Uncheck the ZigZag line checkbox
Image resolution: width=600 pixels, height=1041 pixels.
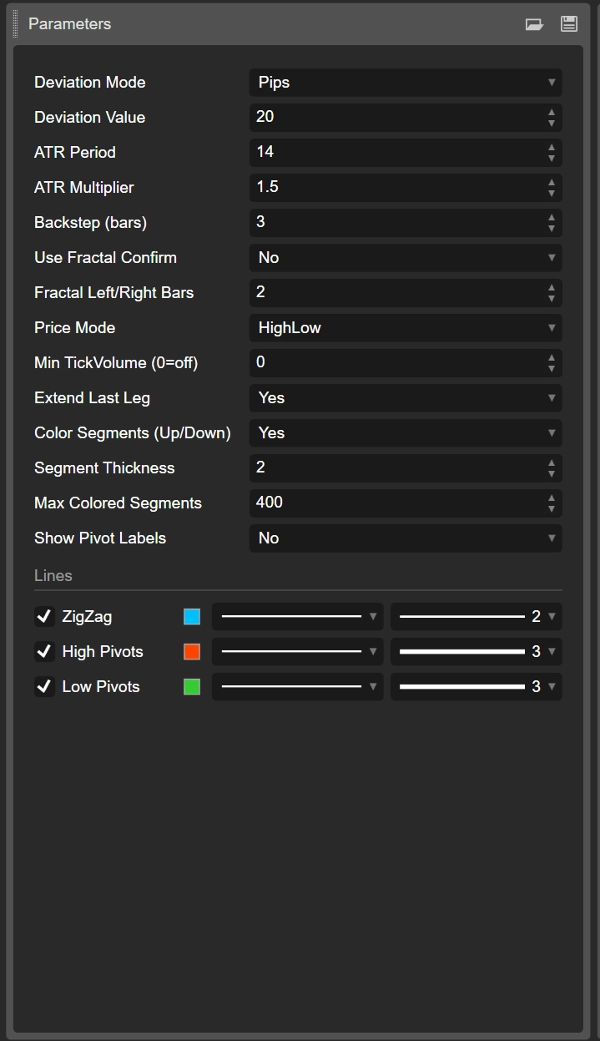tap(44, 616)
